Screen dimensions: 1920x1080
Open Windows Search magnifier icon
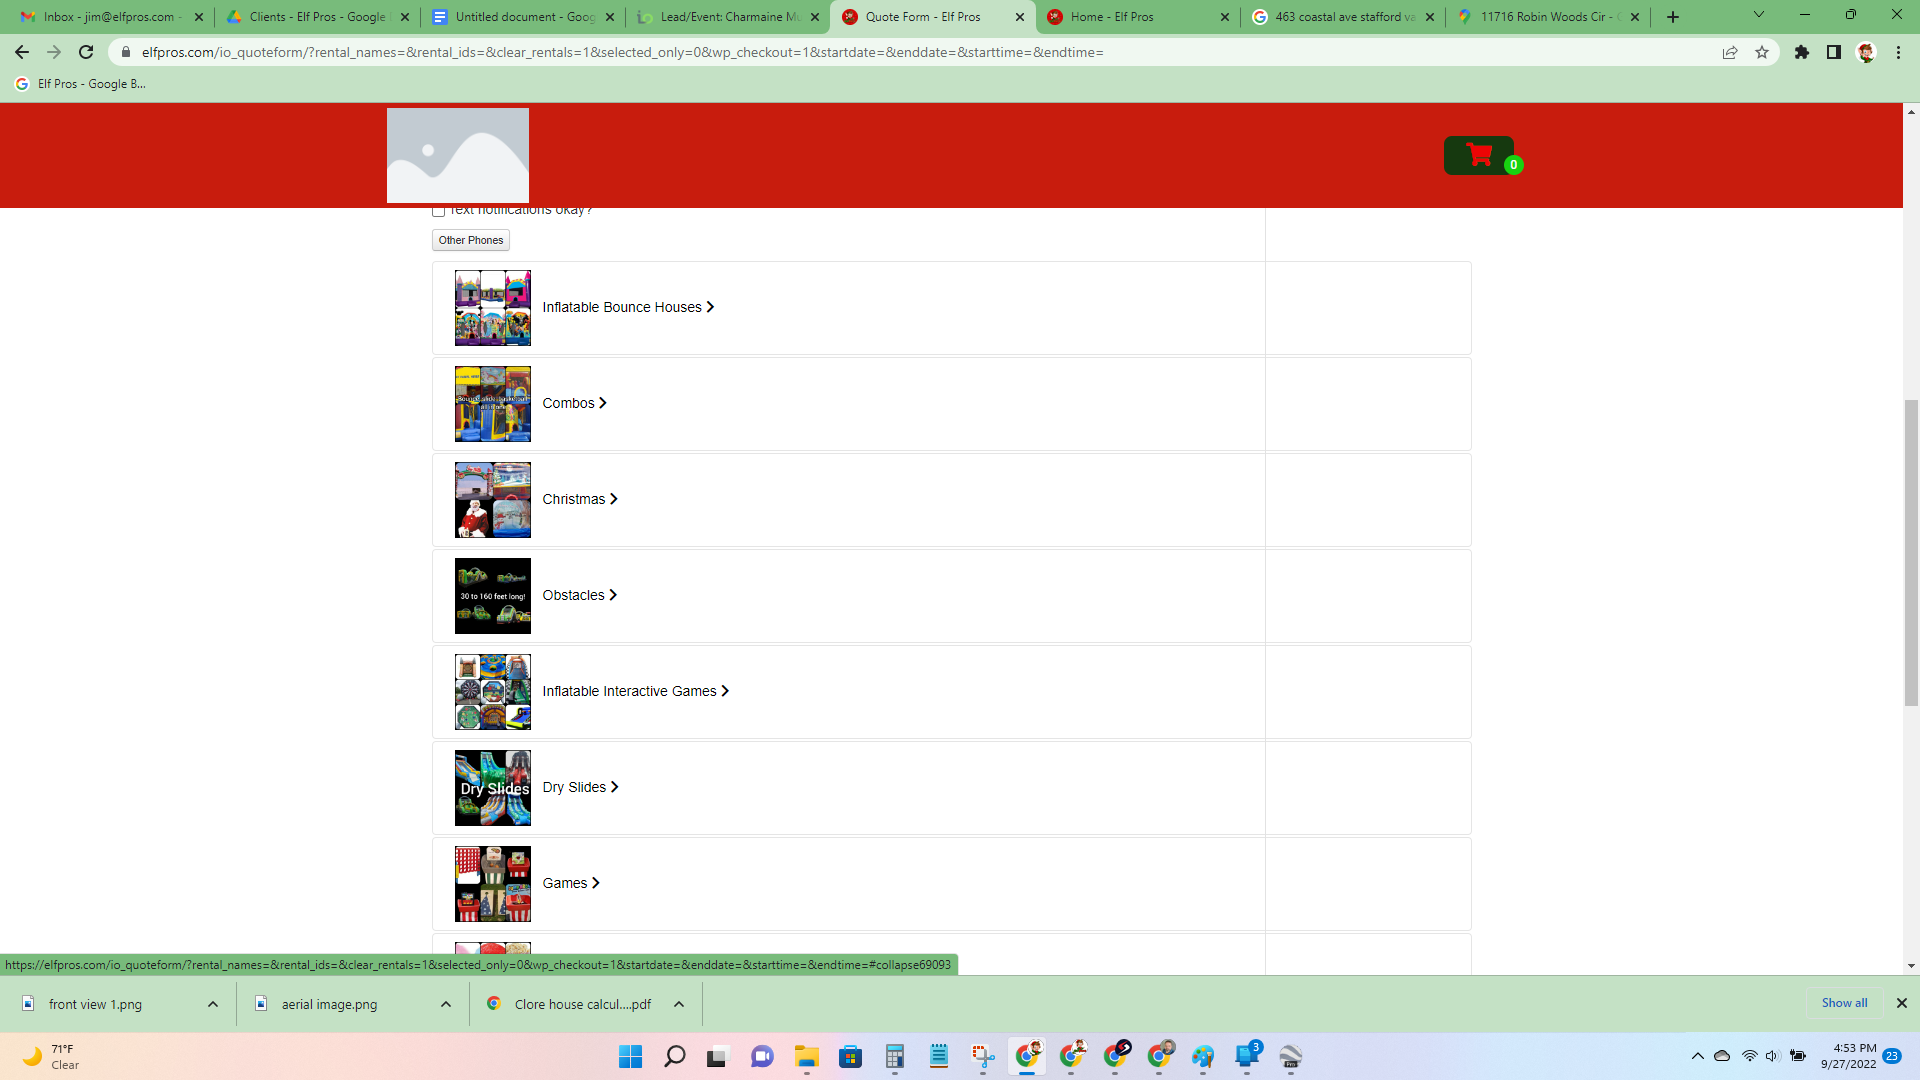[x=674, y=1056]
